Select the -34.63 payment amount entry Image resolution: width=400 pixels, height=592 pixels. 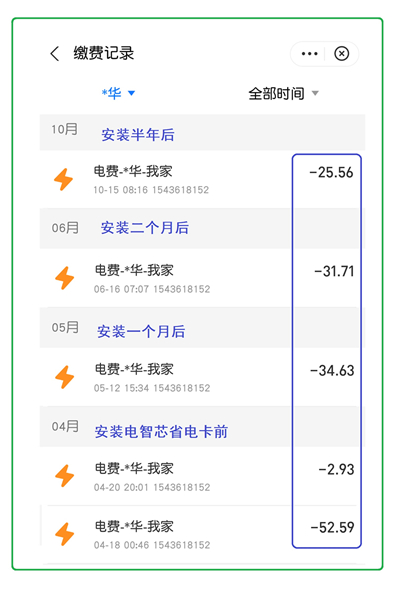[332, 370]
